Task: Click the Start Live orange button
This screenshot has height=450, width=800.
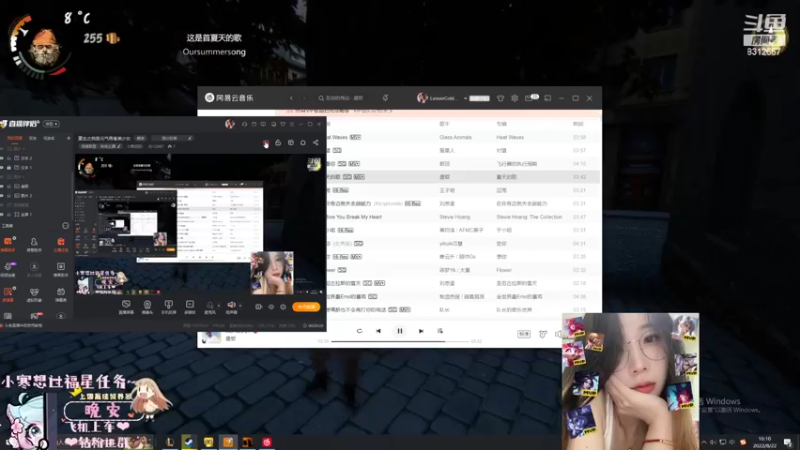Action: point(306,307)
